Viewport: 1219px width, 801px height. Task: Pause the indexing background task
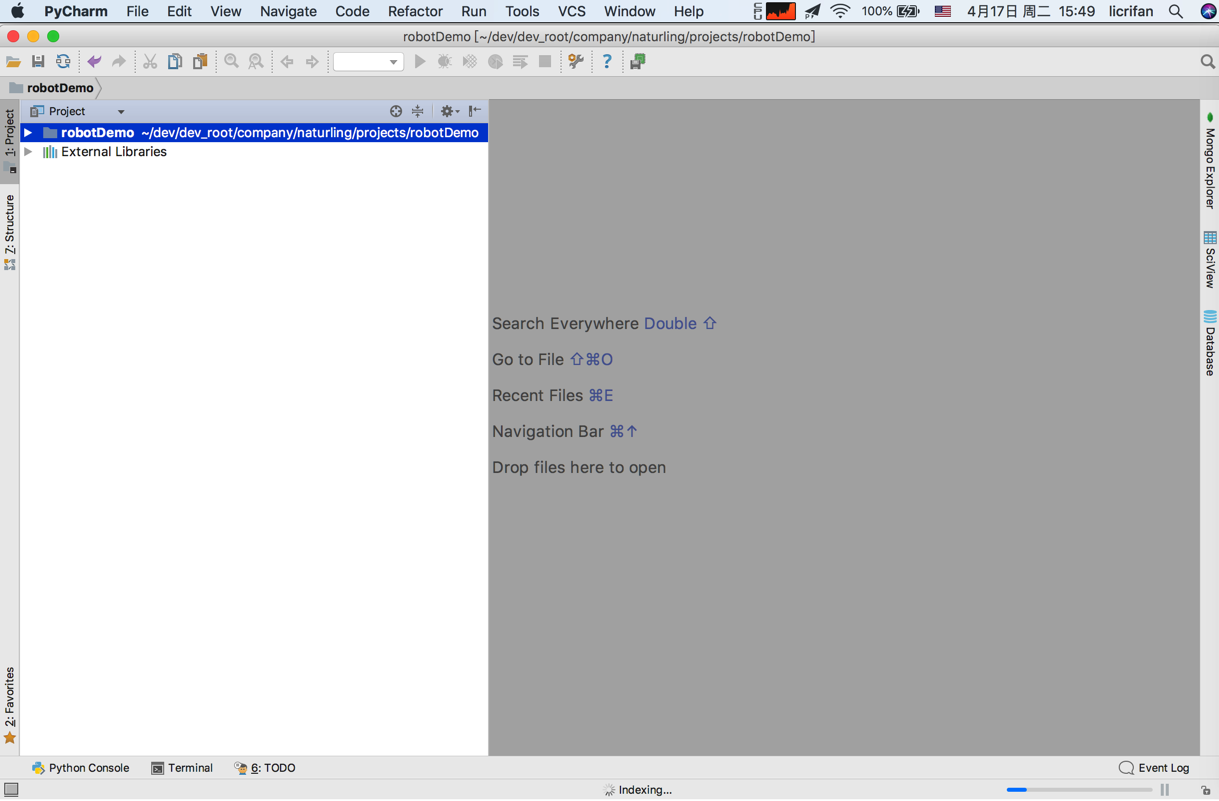pos(1165,790)
